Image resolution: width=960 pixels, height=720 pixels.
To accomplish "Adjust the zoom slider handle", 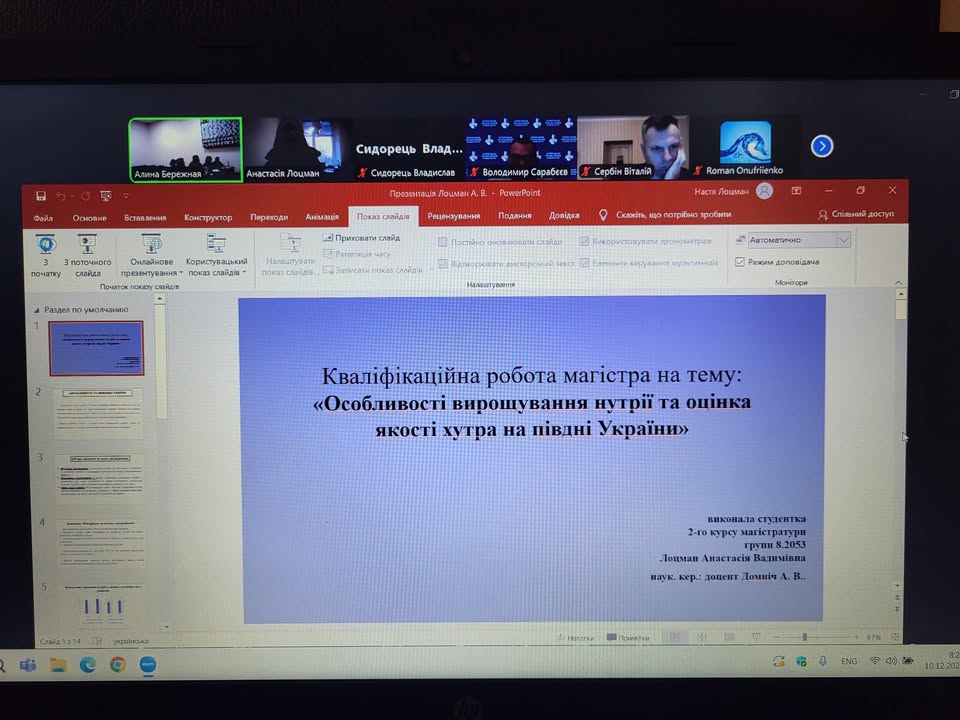I will (x=804, y=637).
